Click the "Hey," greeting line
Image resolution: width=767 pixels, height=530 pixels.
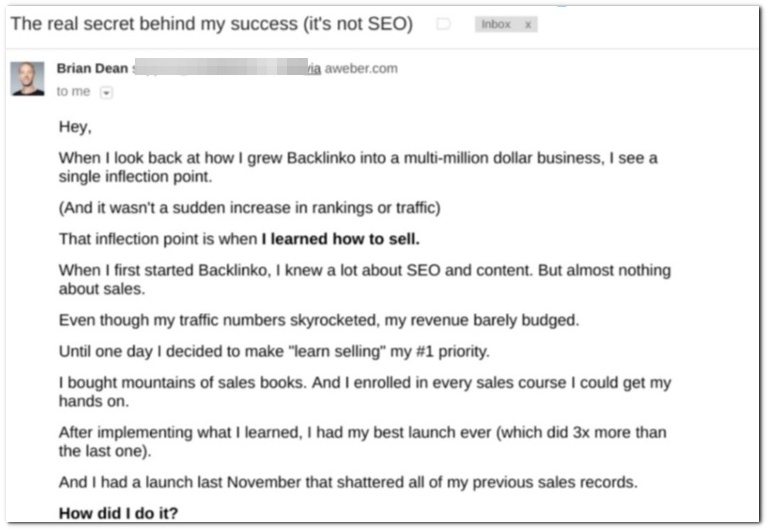click(x=75, y=127)
